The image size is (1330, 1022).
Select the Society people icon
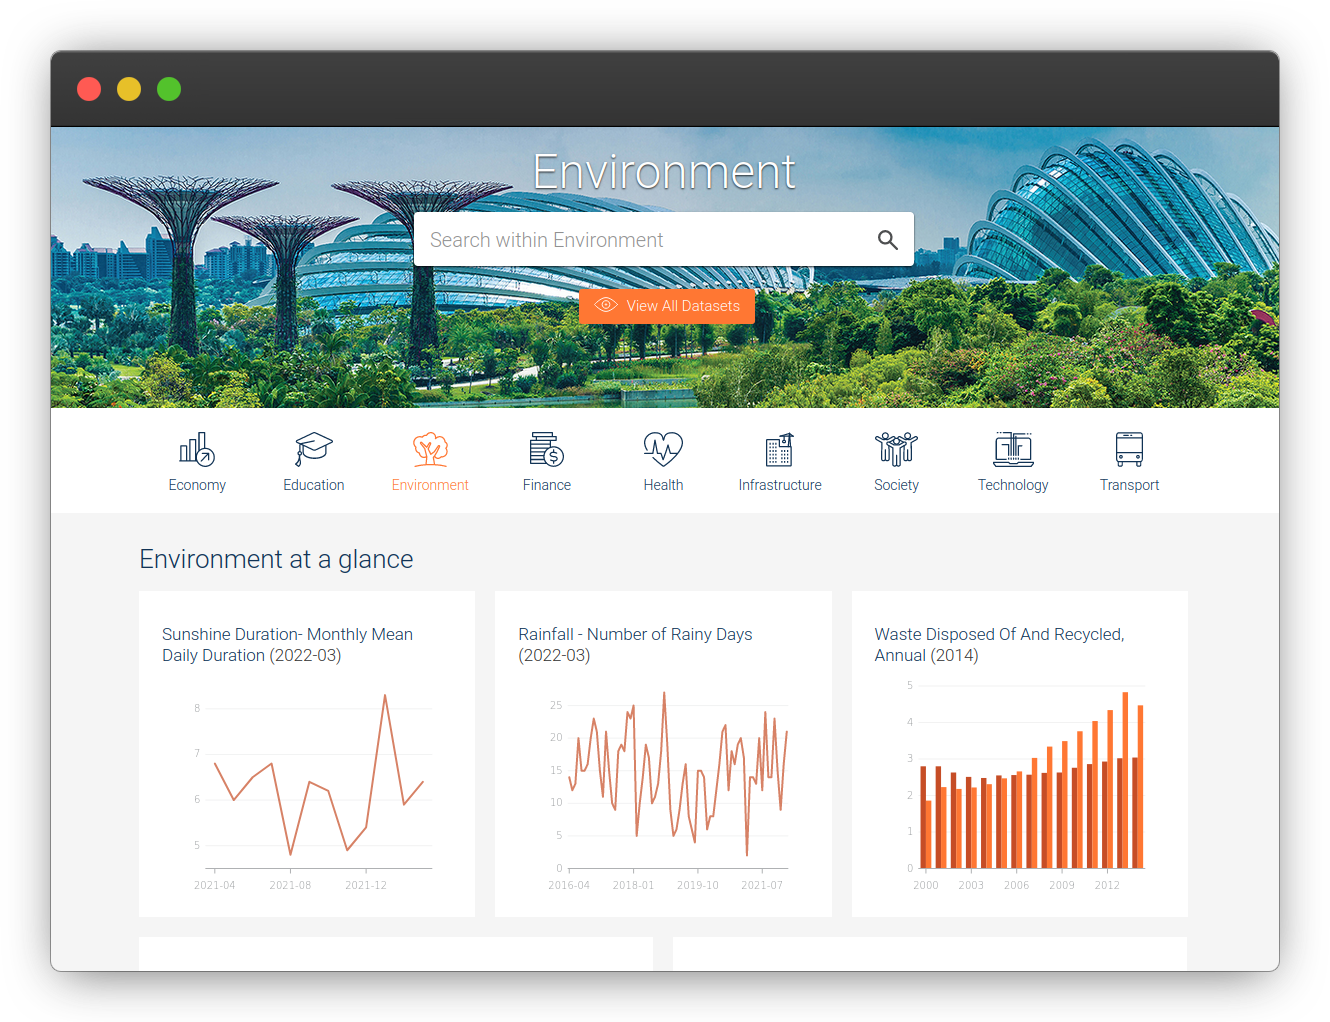pyautogui.click(x=896, y=449)
